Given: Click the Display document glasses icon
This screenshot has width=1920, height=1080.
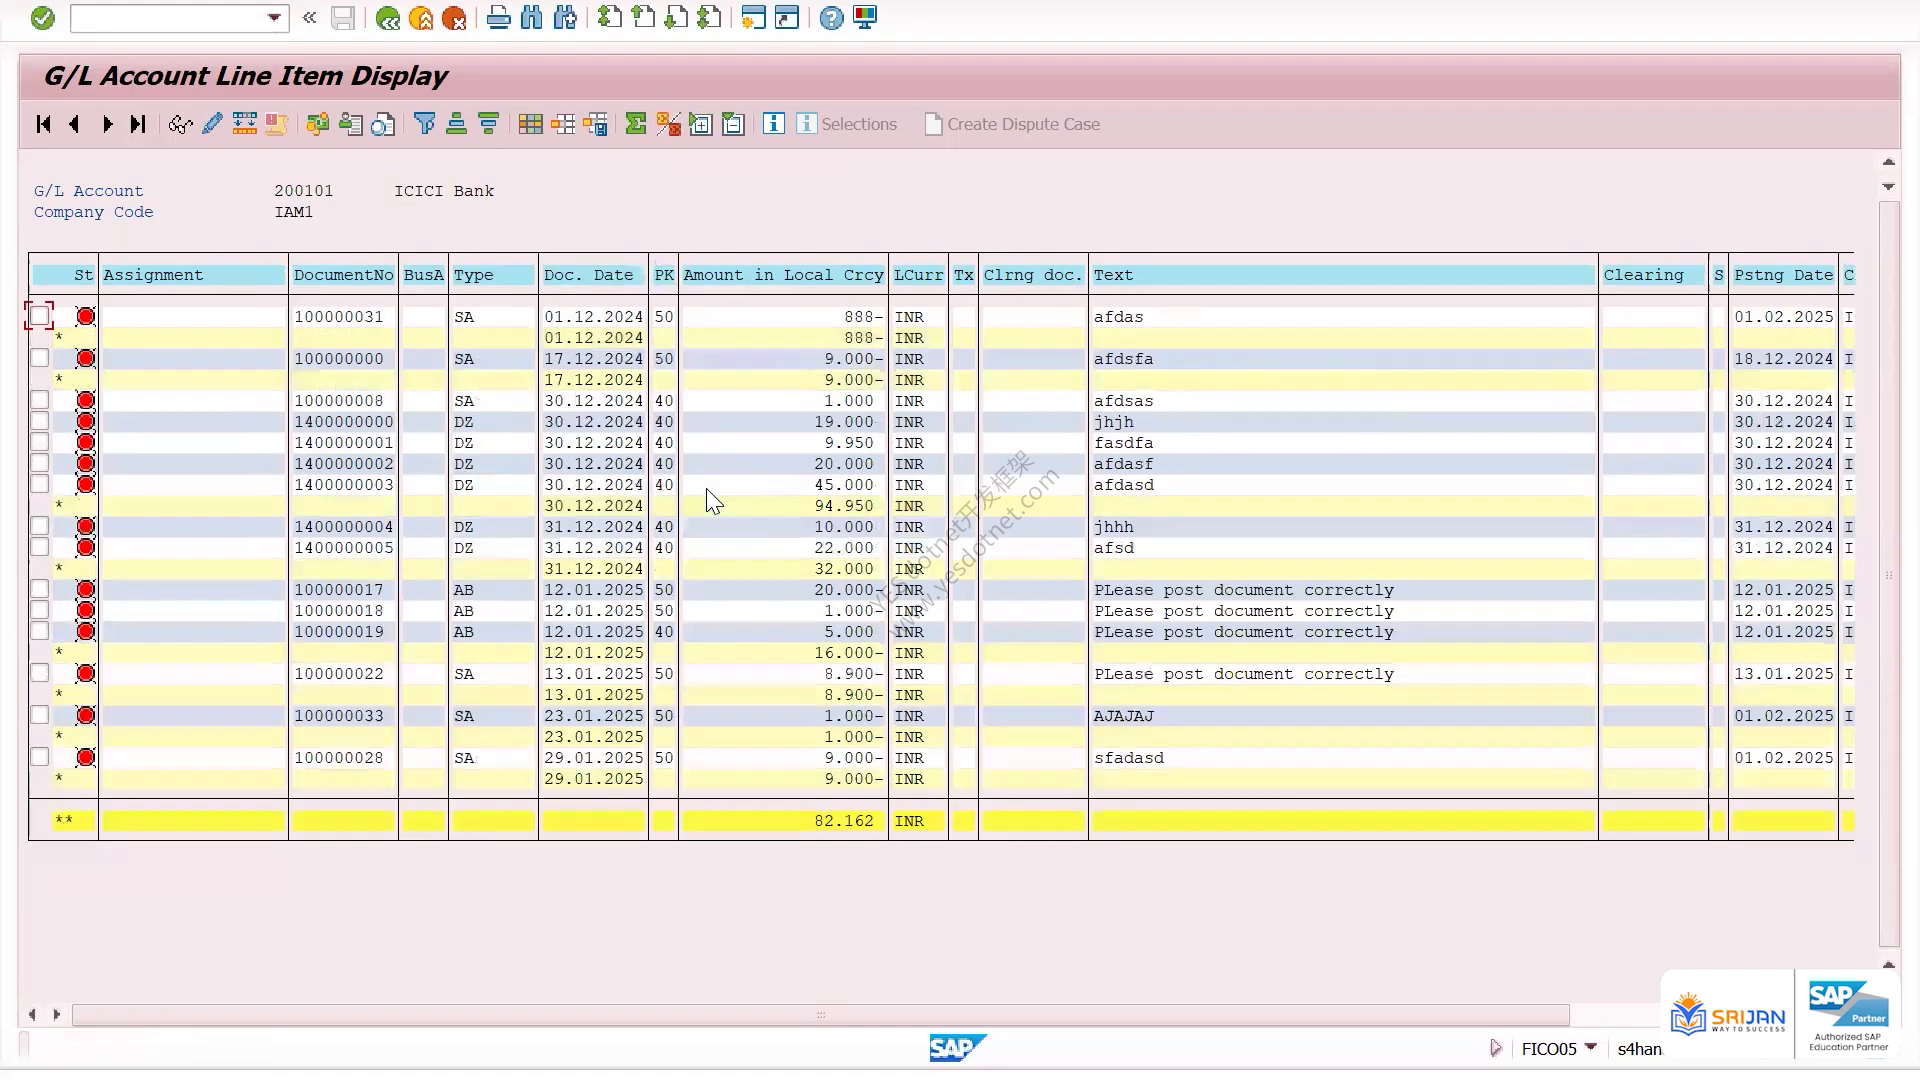Looking at the screenshot, I should coord(180,124).
